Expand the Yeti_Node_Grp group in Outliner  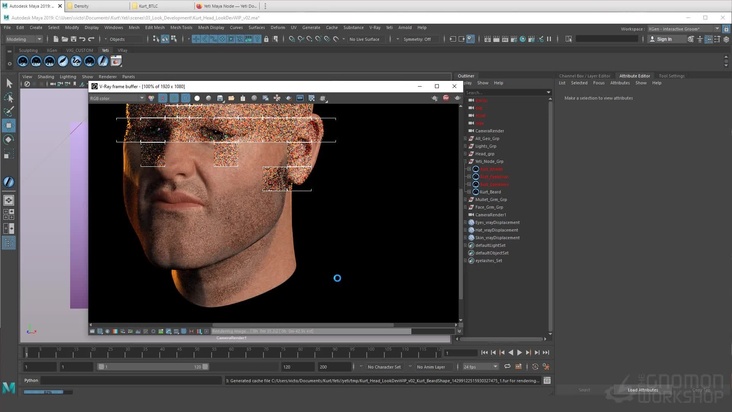[x=466, y=161]
